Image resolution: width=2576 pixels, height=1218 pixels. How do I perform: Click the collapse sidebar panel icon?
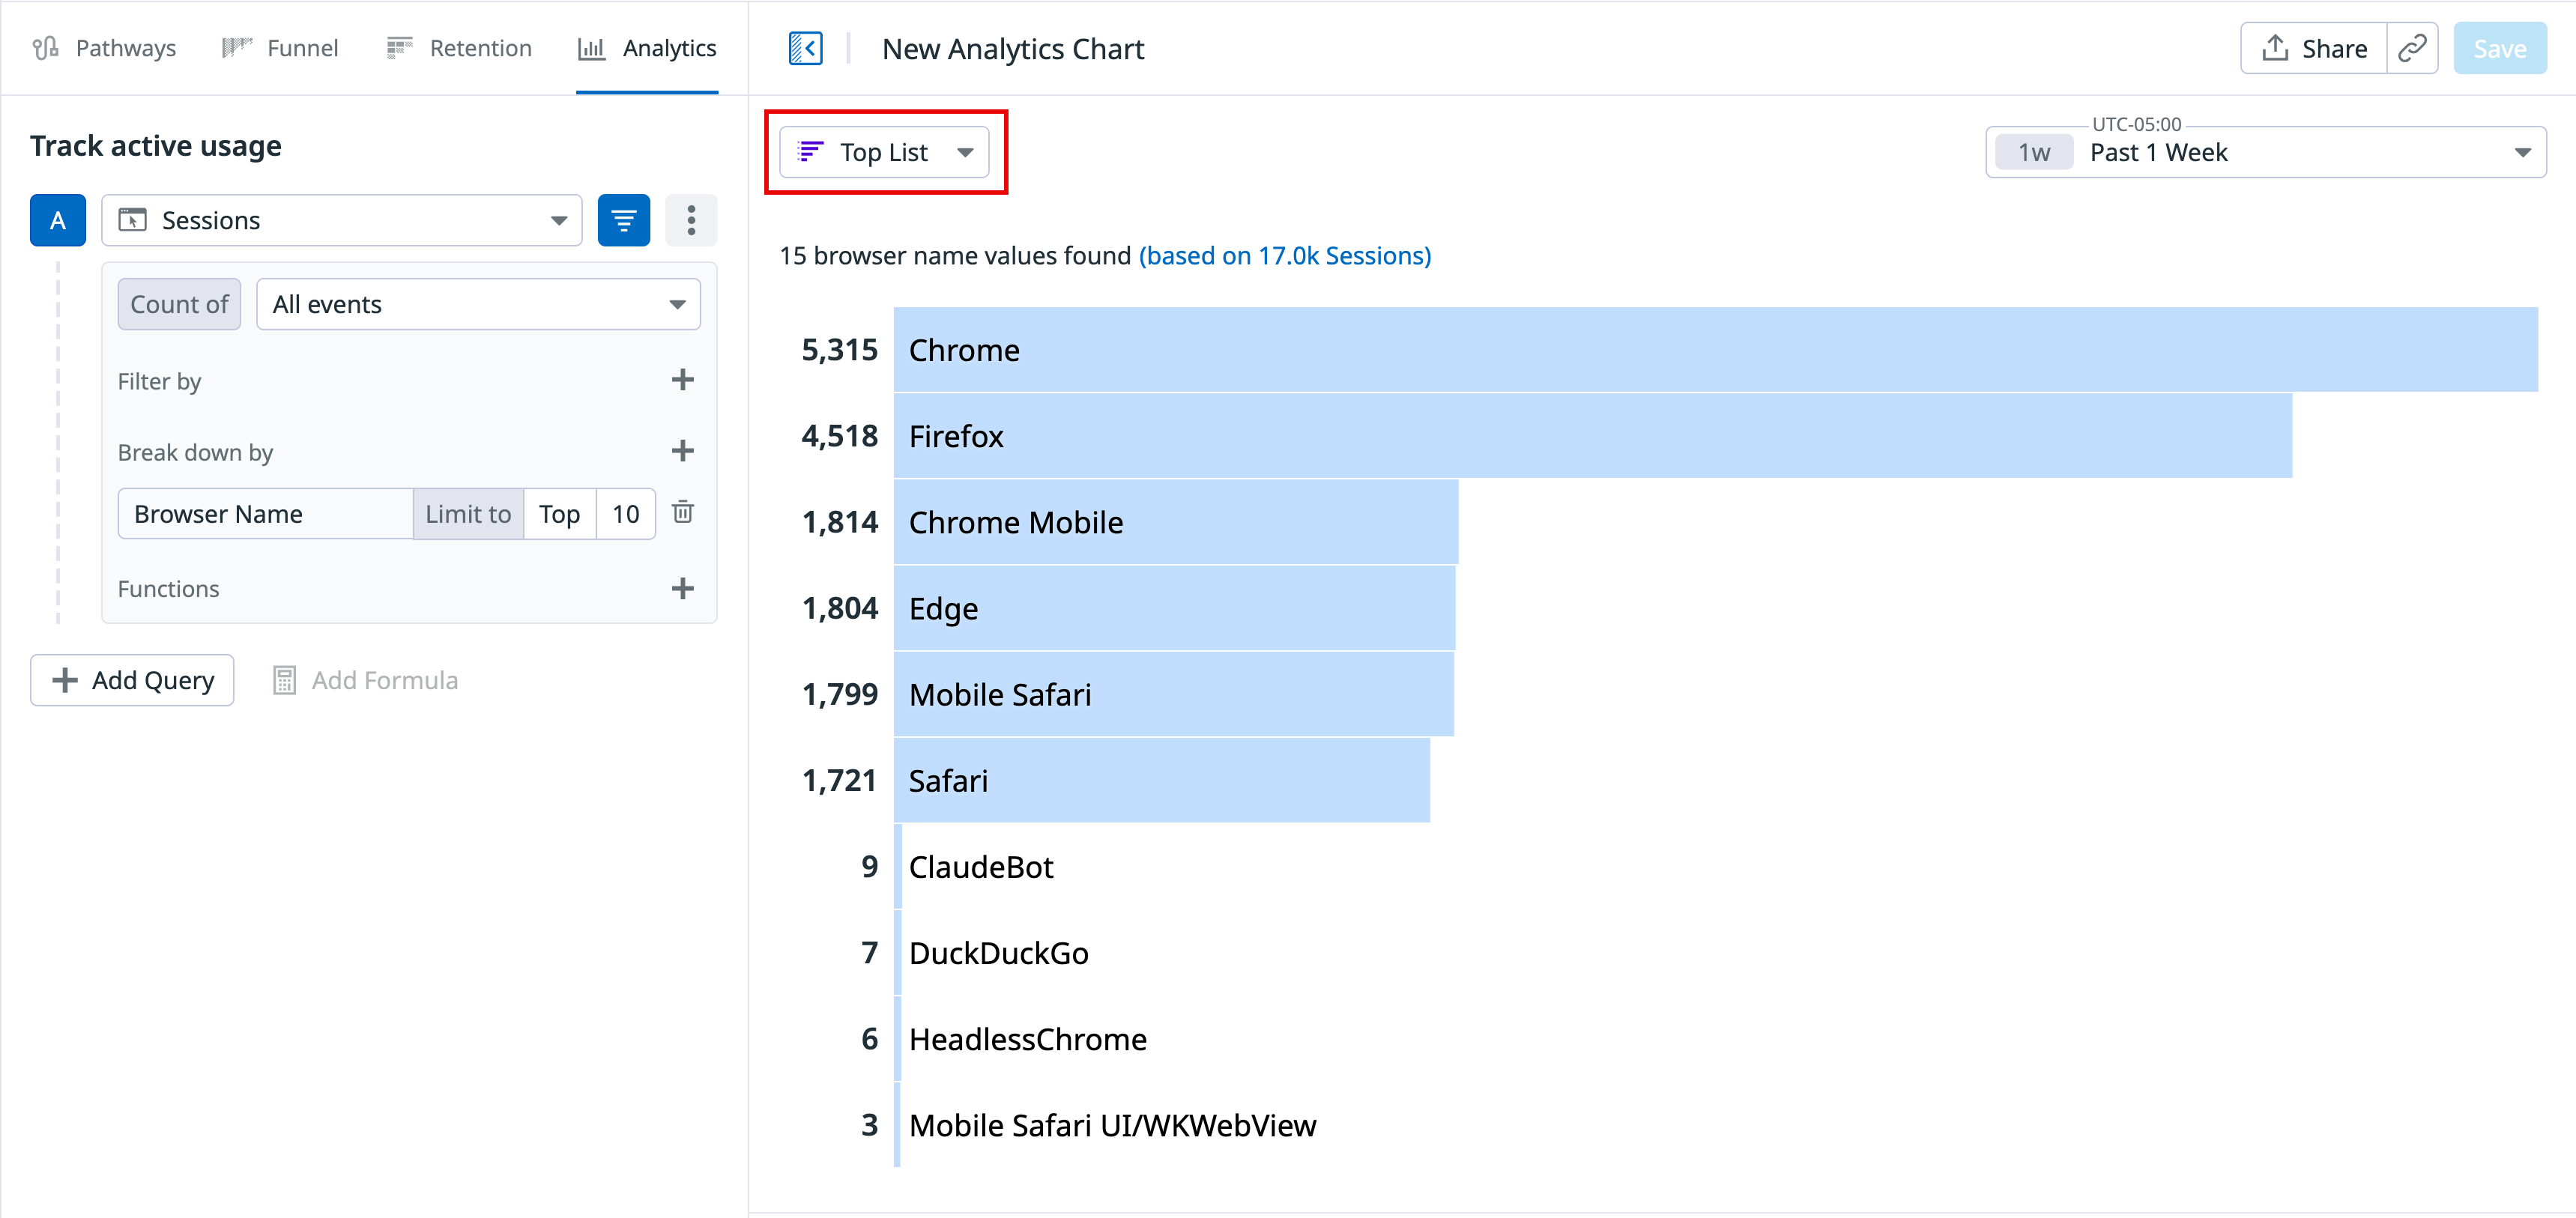[805, 48]
